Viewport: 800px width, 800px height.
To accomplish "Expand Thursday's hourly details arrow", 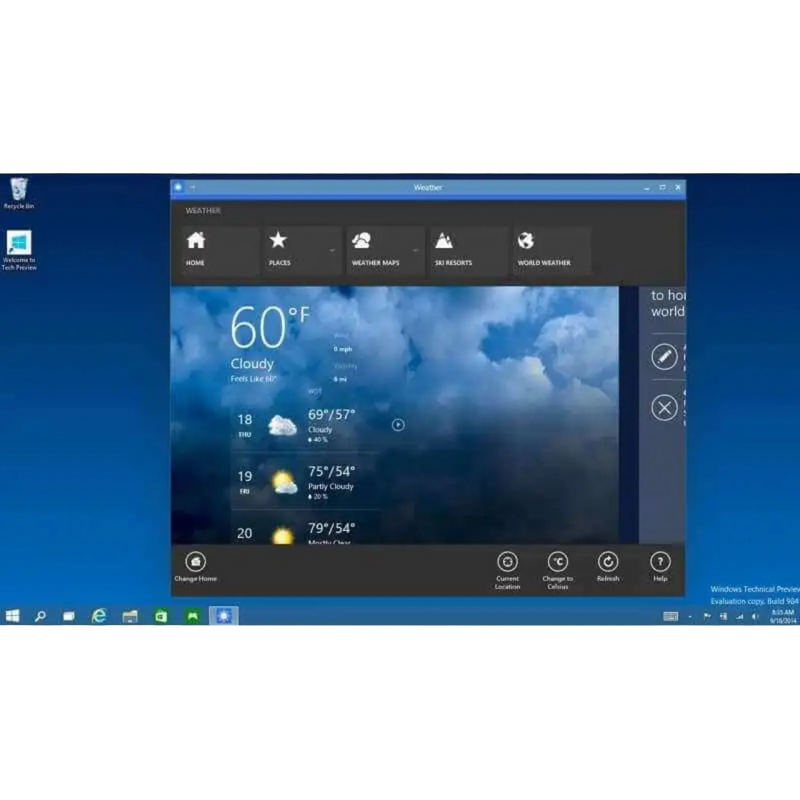I will (x=398, y=424).
